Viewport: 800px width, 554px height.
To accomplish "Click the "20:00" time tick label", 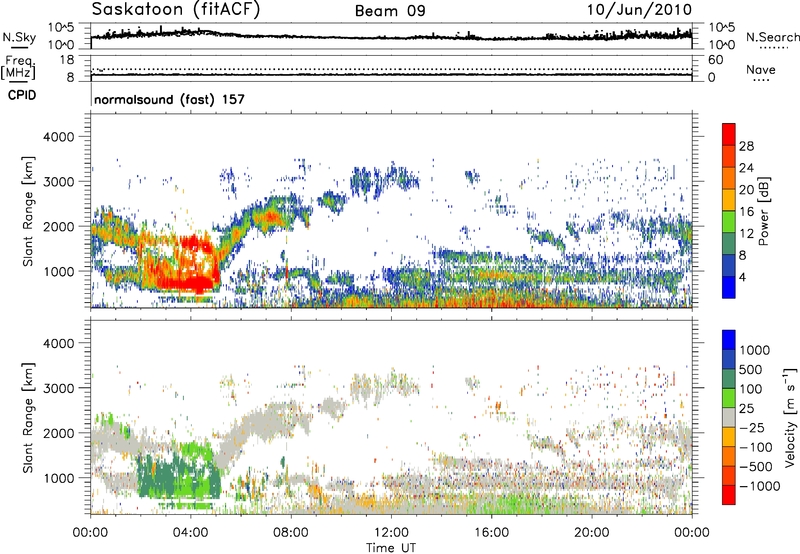I will [592, 533].
